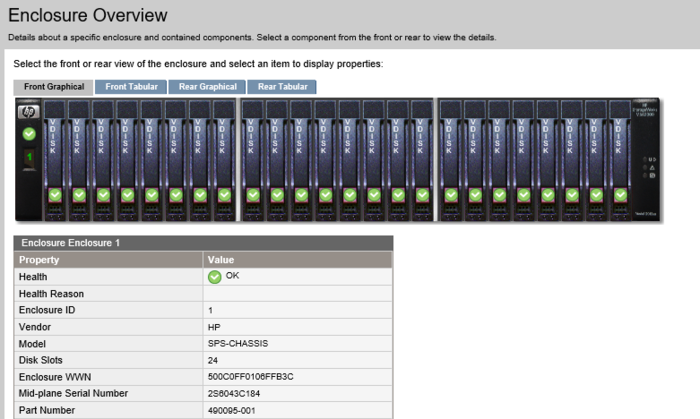Select the enclosure health check icon under HP logo
The height and width of the screenshot is (419, 700).
pos(29,134)
